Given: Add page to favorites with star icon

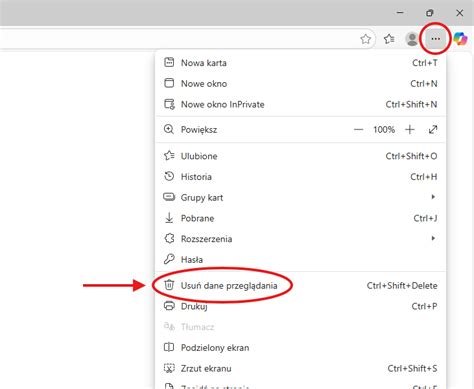Looking at the screenshot, I should (x=366, y=39).
